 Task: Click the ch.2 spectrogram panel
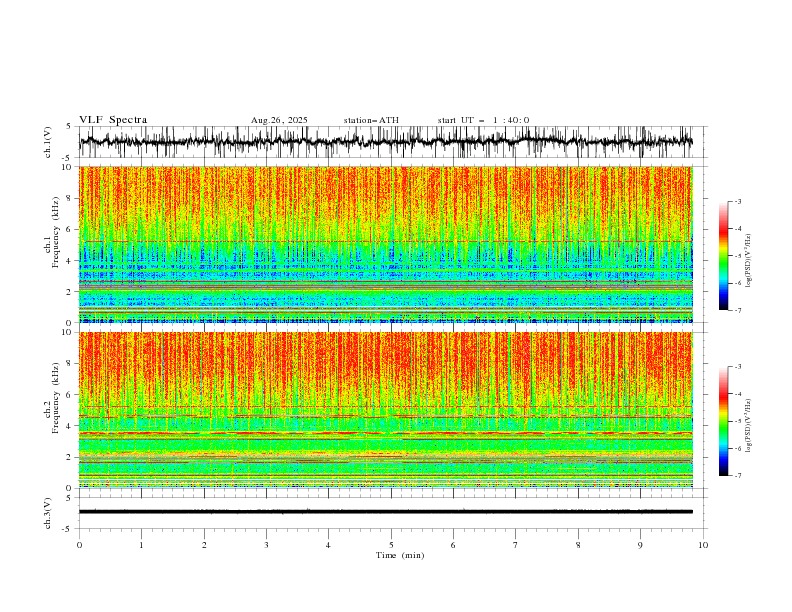pos(386,410)
